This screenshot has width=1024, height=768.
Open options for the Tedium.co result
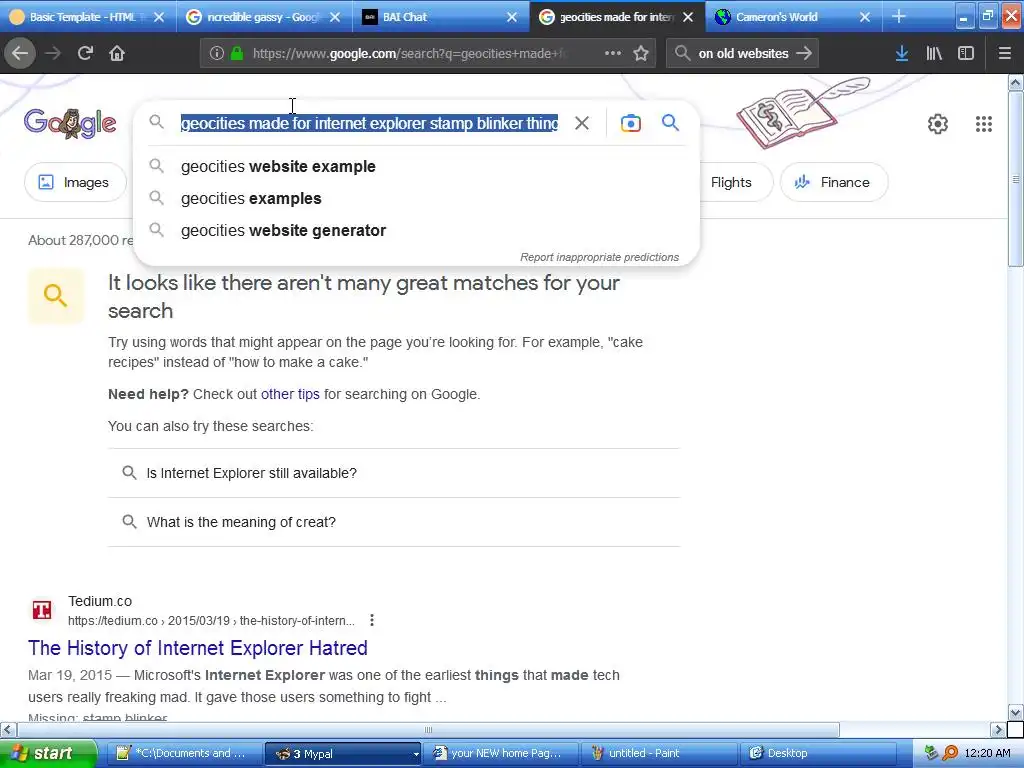[x=372, y=620]
